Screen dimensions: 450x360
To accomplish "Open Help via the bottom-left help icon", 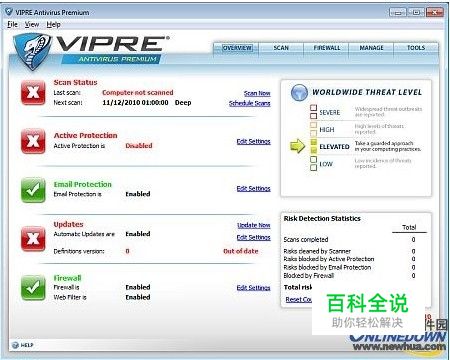I will (x=15, y=345).
